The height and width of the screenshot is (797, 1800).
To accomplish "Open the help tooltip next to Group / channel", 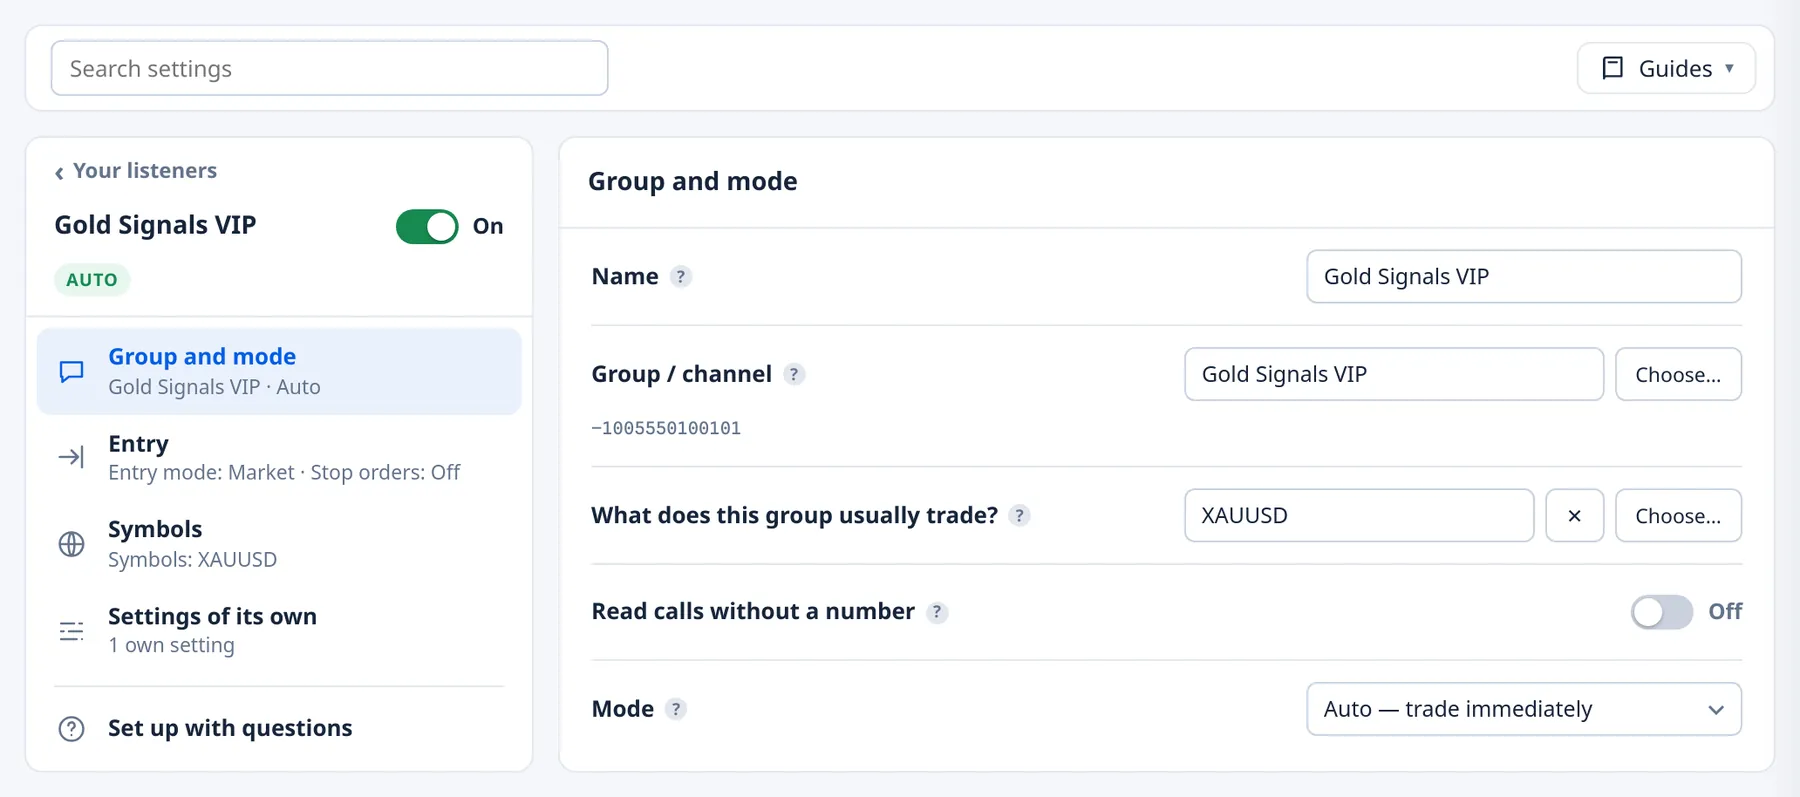I will click(794, 375).
